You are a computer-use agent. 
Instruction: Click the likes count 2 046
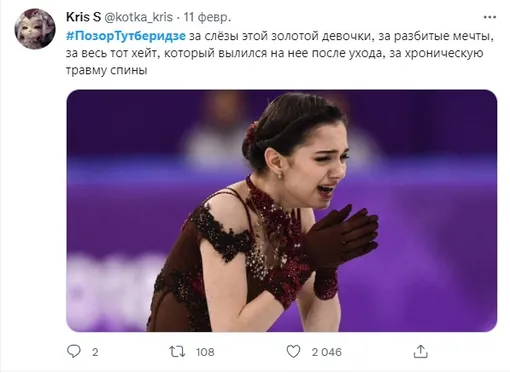pyautogui.click(x=327, y=352)
